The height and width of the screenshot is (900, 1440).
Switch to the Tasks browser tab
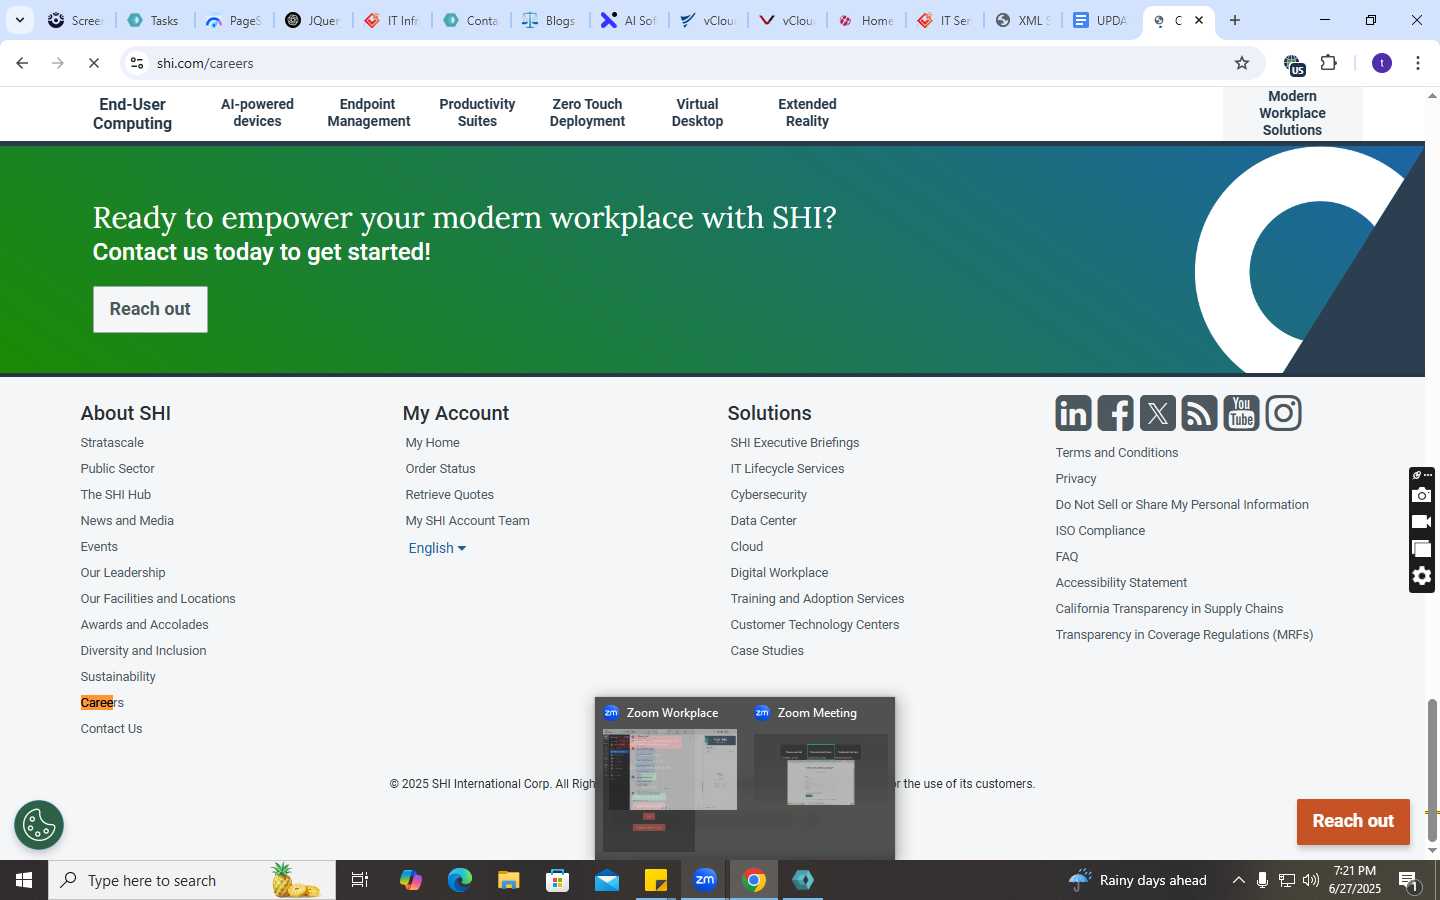coord(153,20)
